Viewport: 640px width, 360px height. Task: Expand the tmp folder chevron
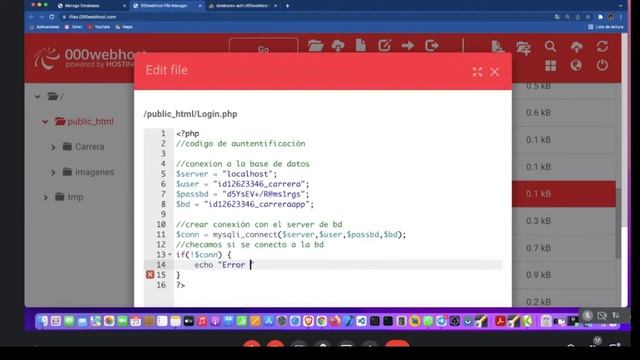click(x=45, y=197)
